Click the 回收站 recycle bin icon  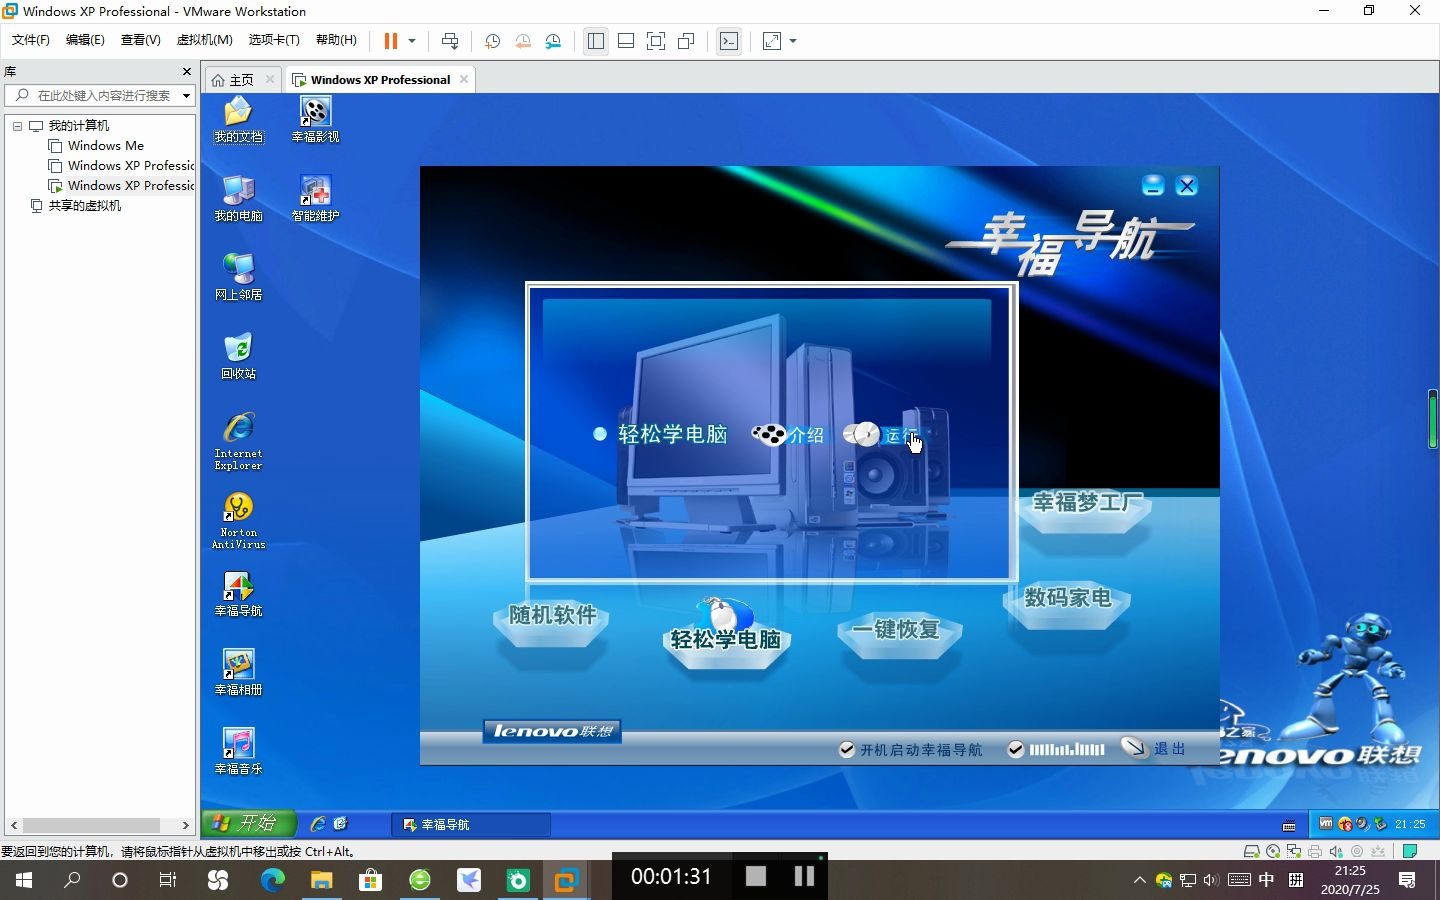(238, 357)
